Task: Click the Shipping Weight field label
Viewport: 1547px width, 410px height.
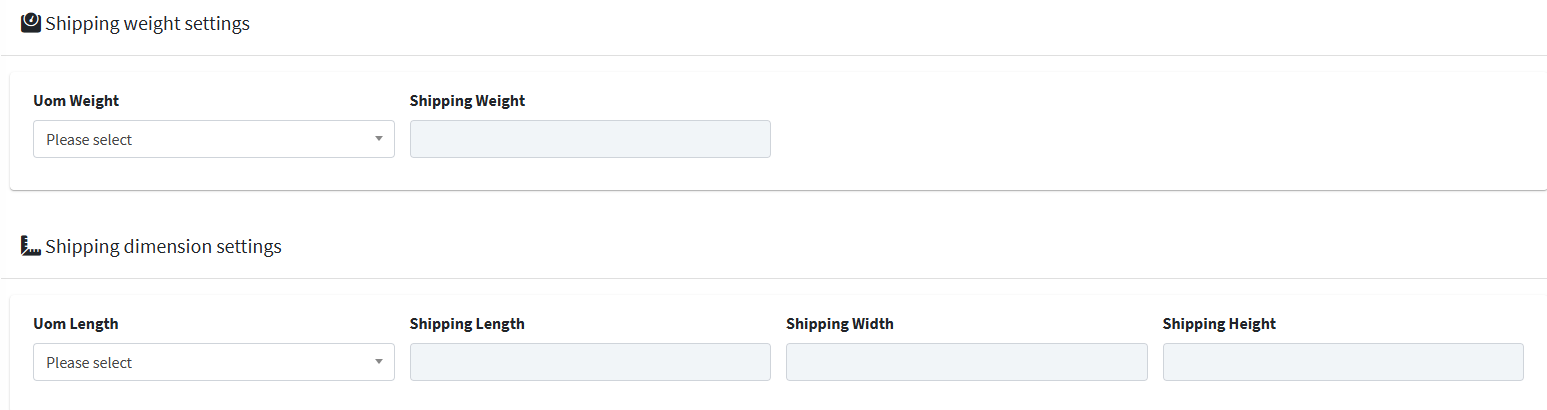Action: [x=468, y=101]
